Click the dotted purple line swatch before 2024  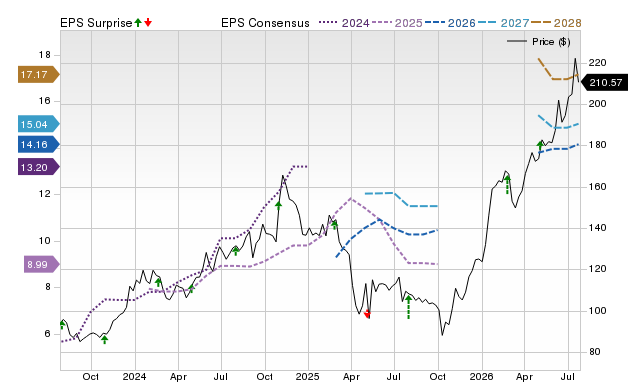pyautogui.click(x=329, y=22)
